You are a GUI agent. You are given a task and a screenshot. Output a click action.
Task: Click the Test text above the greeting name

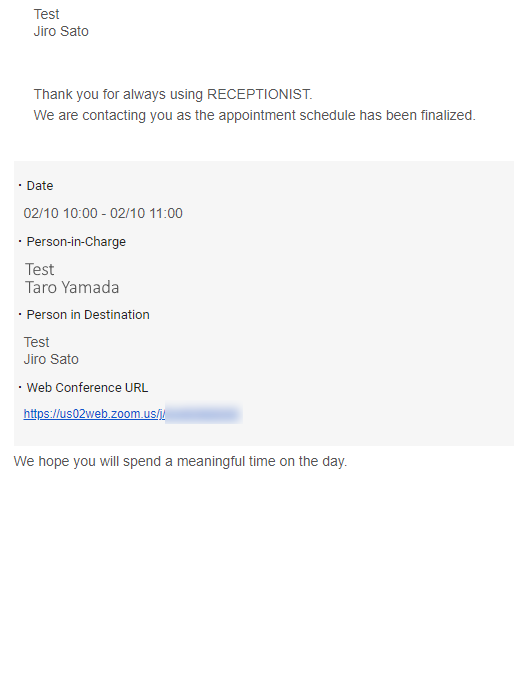tap(46, 14)
